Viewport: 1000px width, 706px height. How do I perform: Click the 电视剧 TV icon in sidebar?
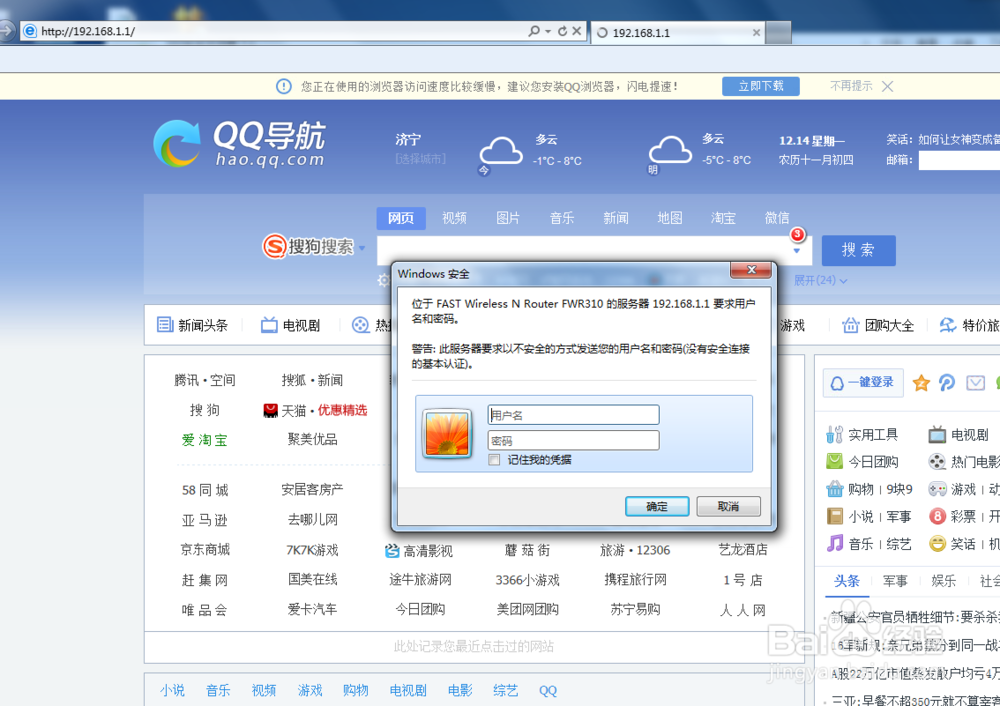click(x=937, y=435)
